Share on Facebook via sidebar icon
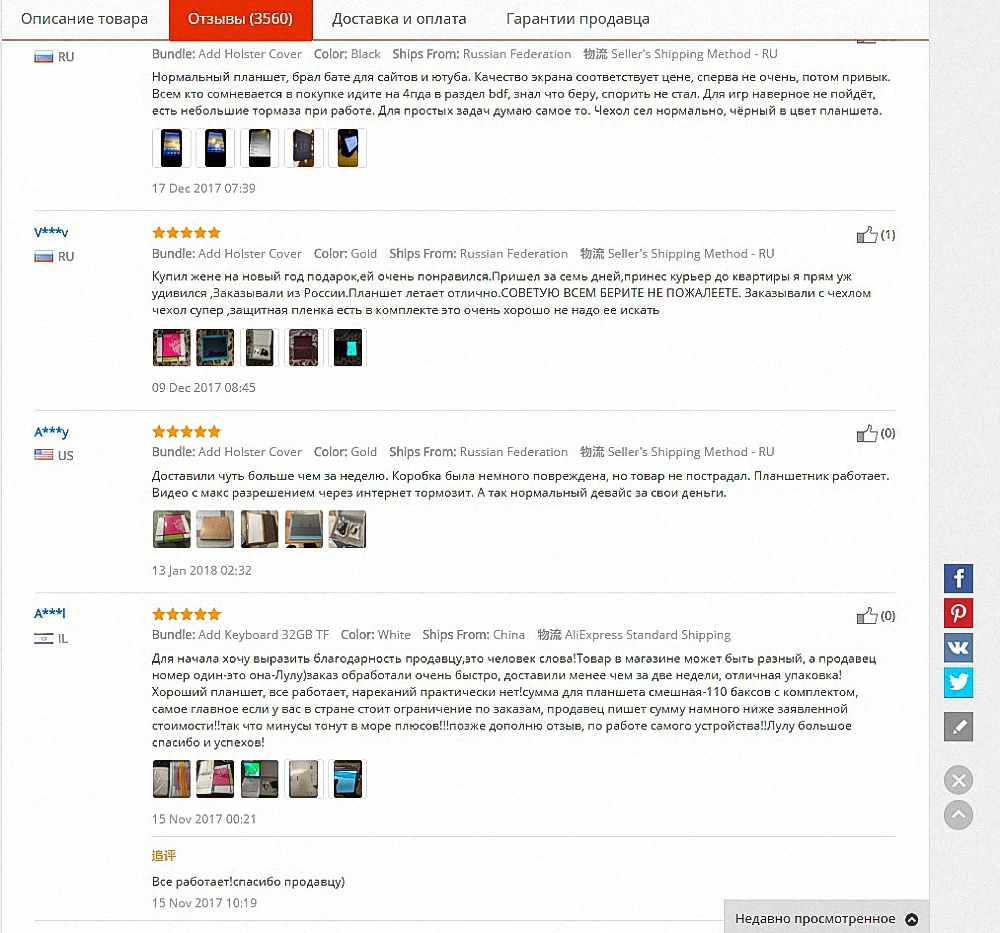 [x=958, y=578]
